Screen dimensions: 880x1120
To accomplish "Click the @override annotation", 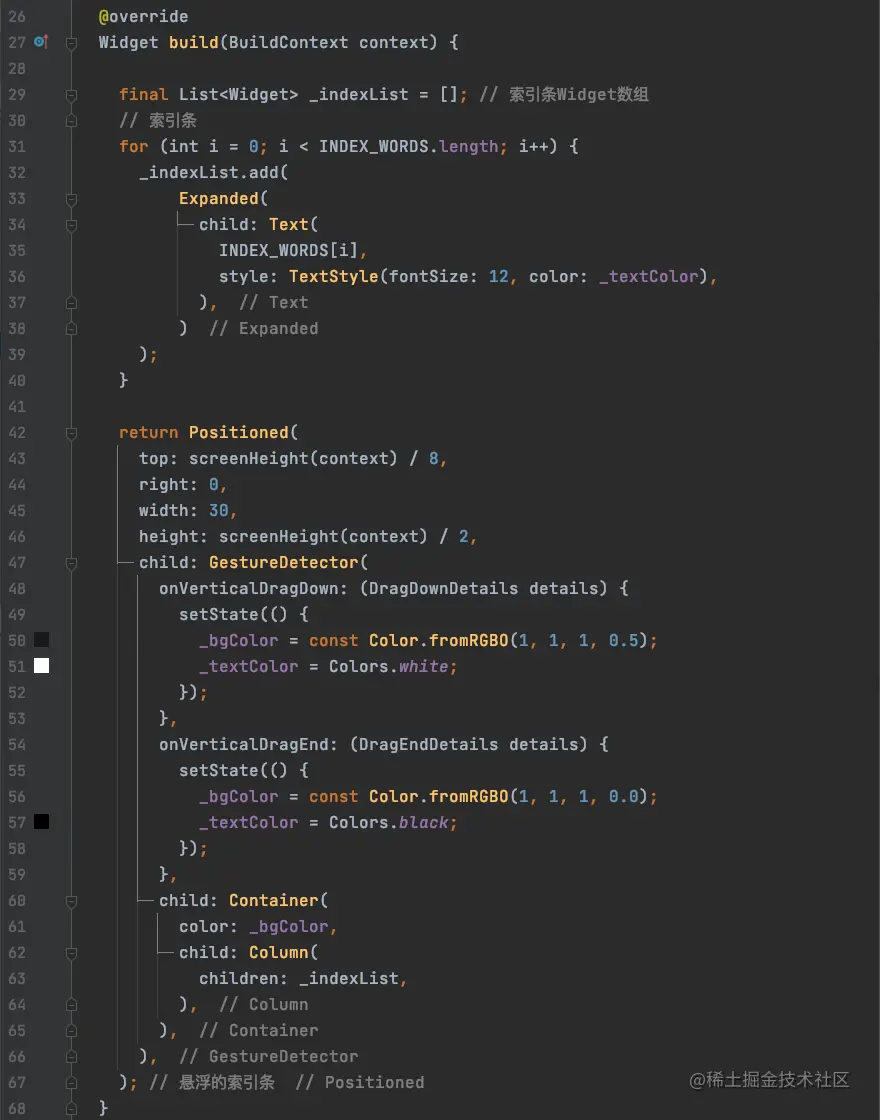I will [143, 17].
